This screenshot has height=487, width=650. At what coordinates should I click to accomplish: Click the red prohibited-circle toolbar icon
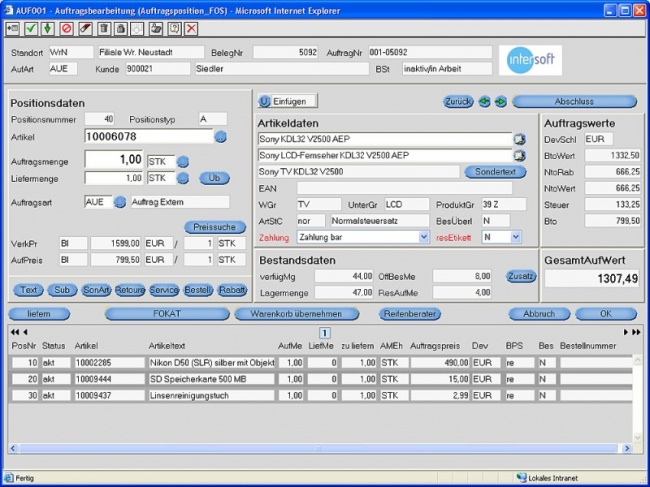click(67, 29)
